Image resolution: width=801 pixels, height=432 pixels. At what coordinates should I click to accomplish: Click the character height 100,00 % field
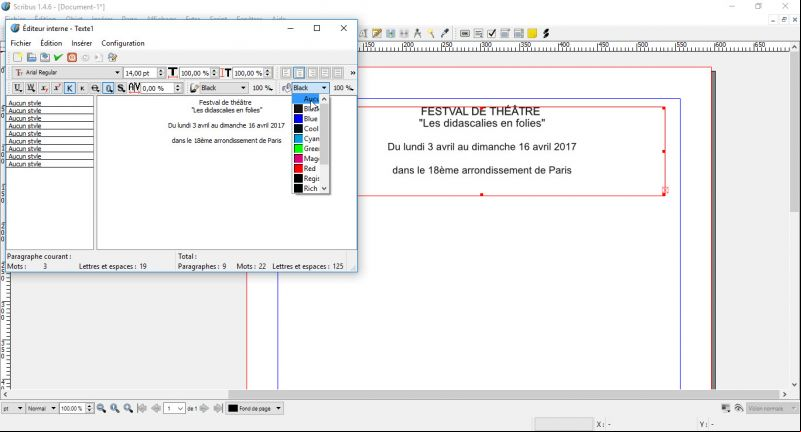coord(248,73)
